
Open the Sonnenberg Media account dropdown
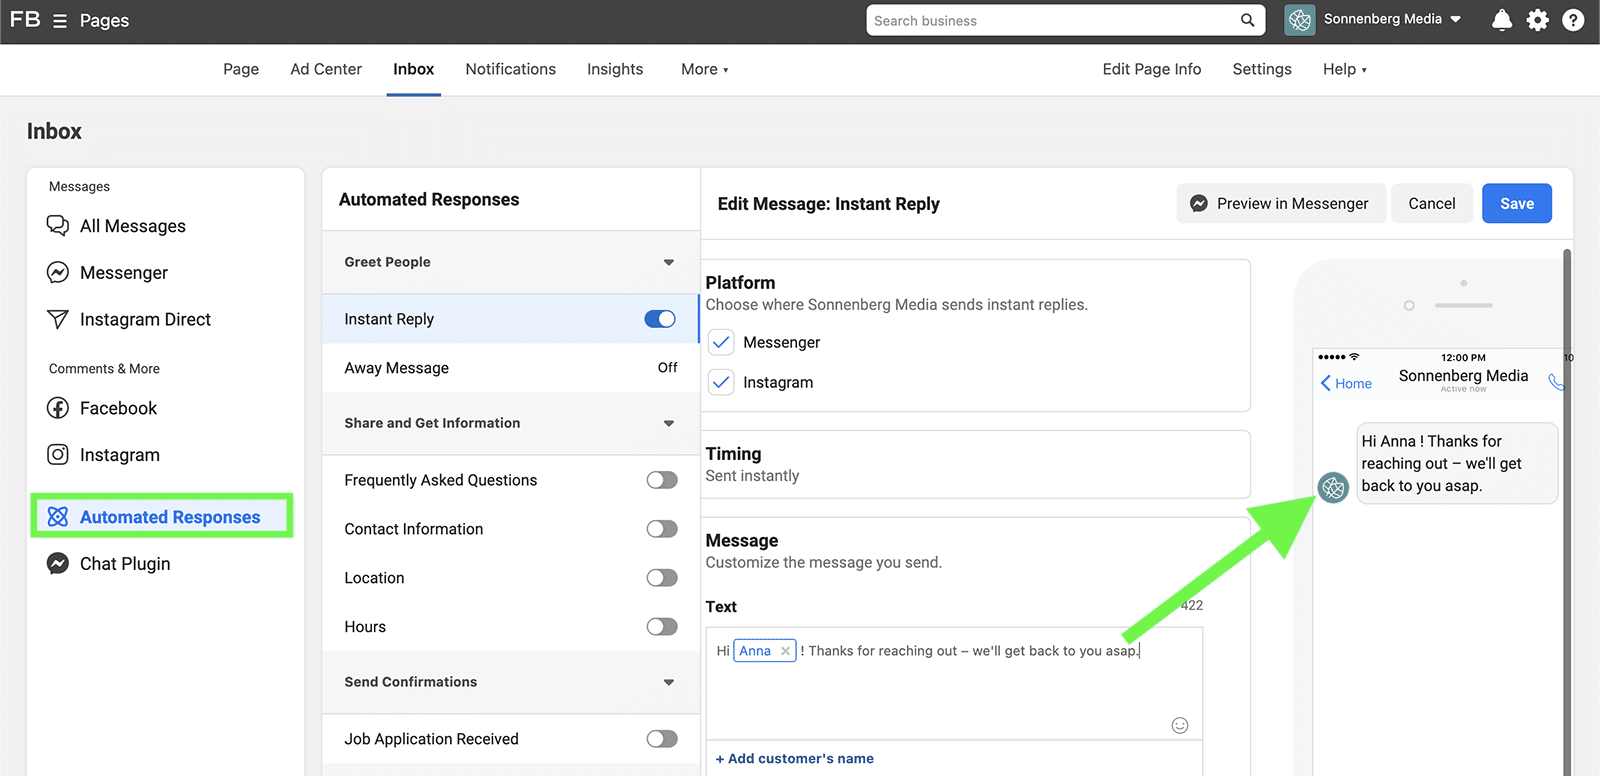[1392, 19]
